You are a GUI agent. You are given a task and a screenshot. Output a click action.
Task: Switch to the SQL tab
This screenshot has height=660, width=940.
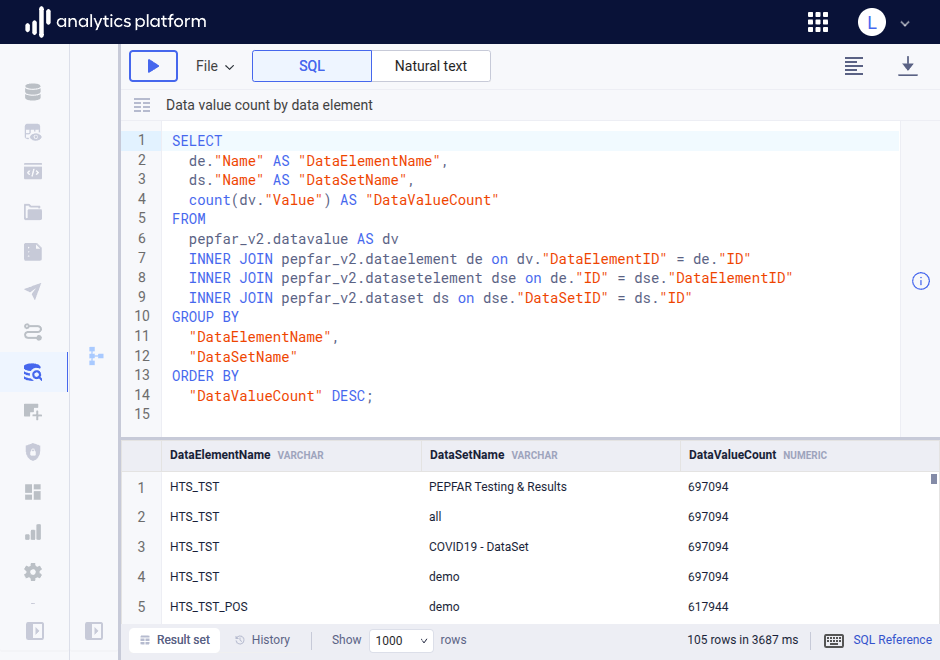click(x=312, y=66)
